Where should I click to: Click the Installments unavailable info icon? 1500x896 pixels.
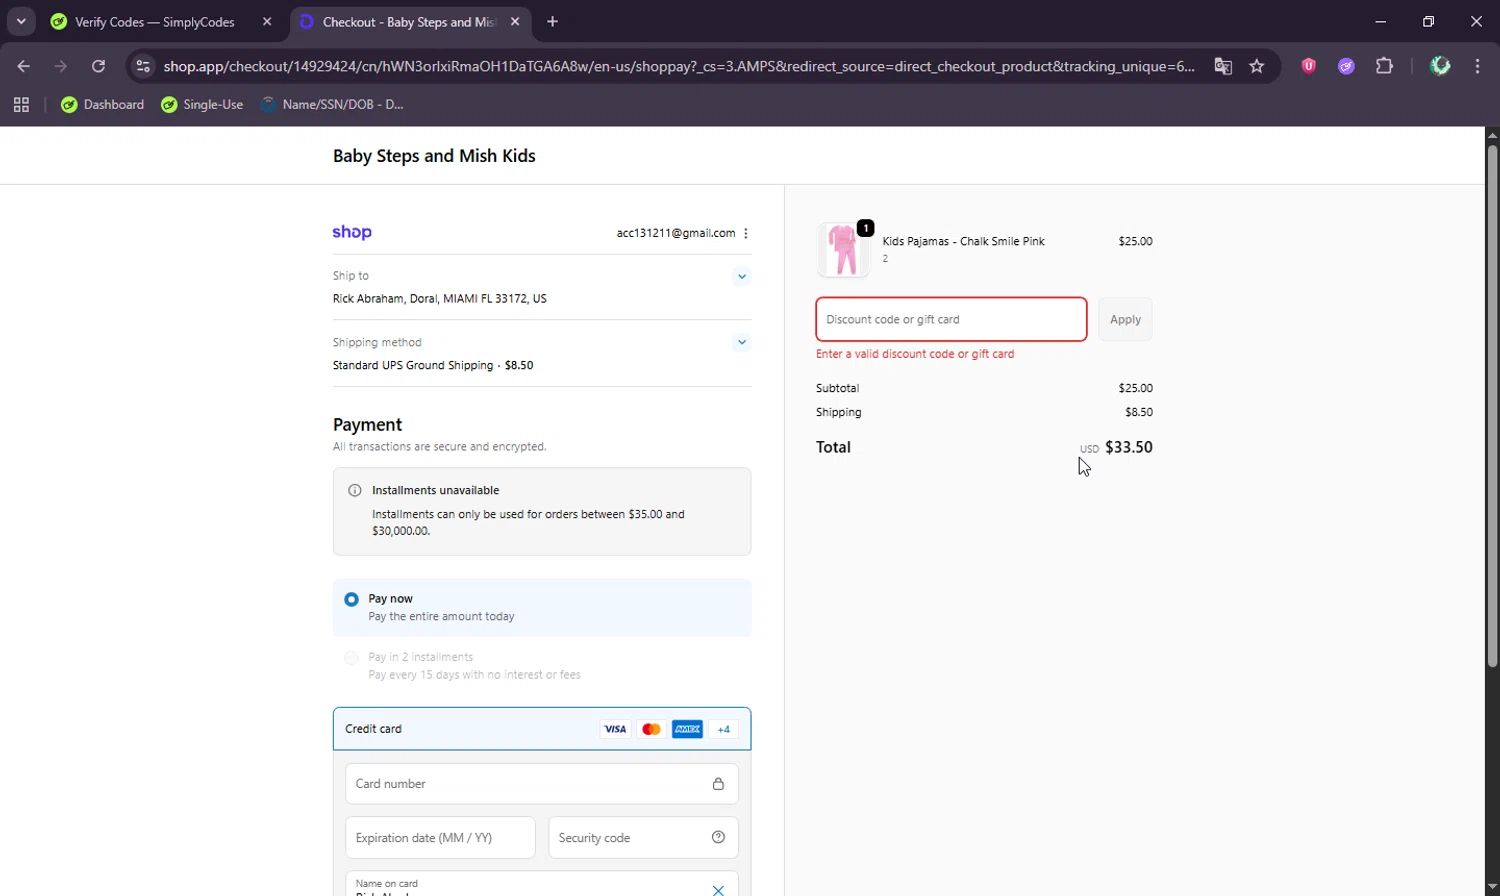pos(354,491)
